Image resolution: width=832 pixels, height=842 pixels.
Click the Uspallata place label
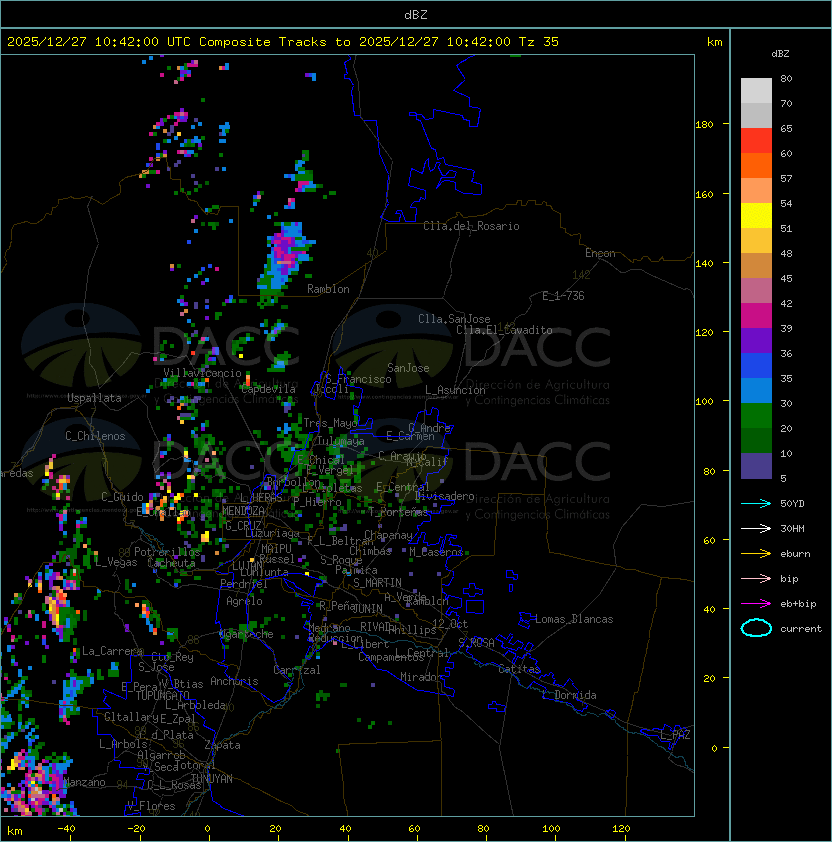click(x=94, y=398)
